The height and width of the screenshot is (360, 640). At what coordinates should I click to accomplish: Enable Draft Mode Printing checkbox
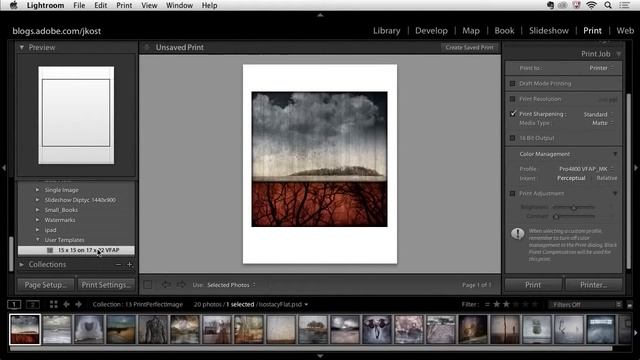[x=512, y=84]
